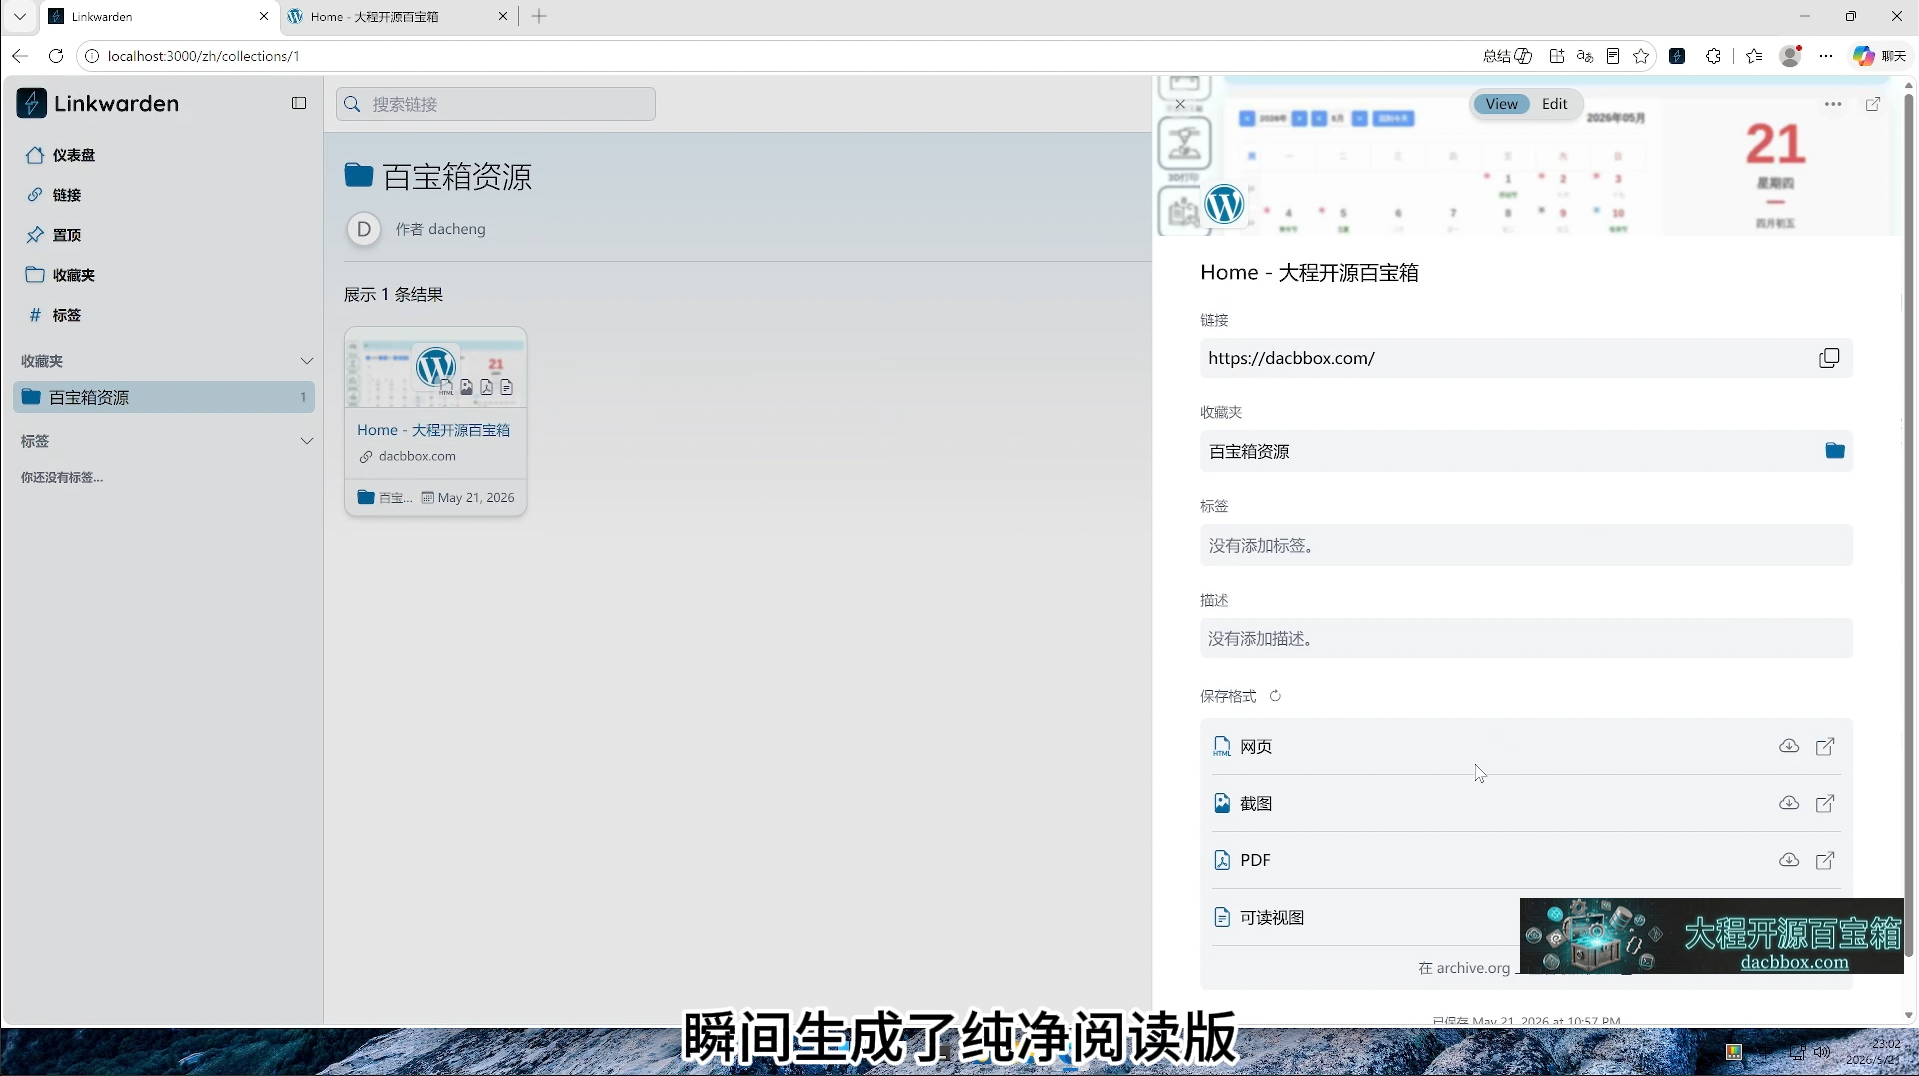Open link in new tab icon at panel top
This screenshot has width=1919, height=1076.
tap(1873, 104)
